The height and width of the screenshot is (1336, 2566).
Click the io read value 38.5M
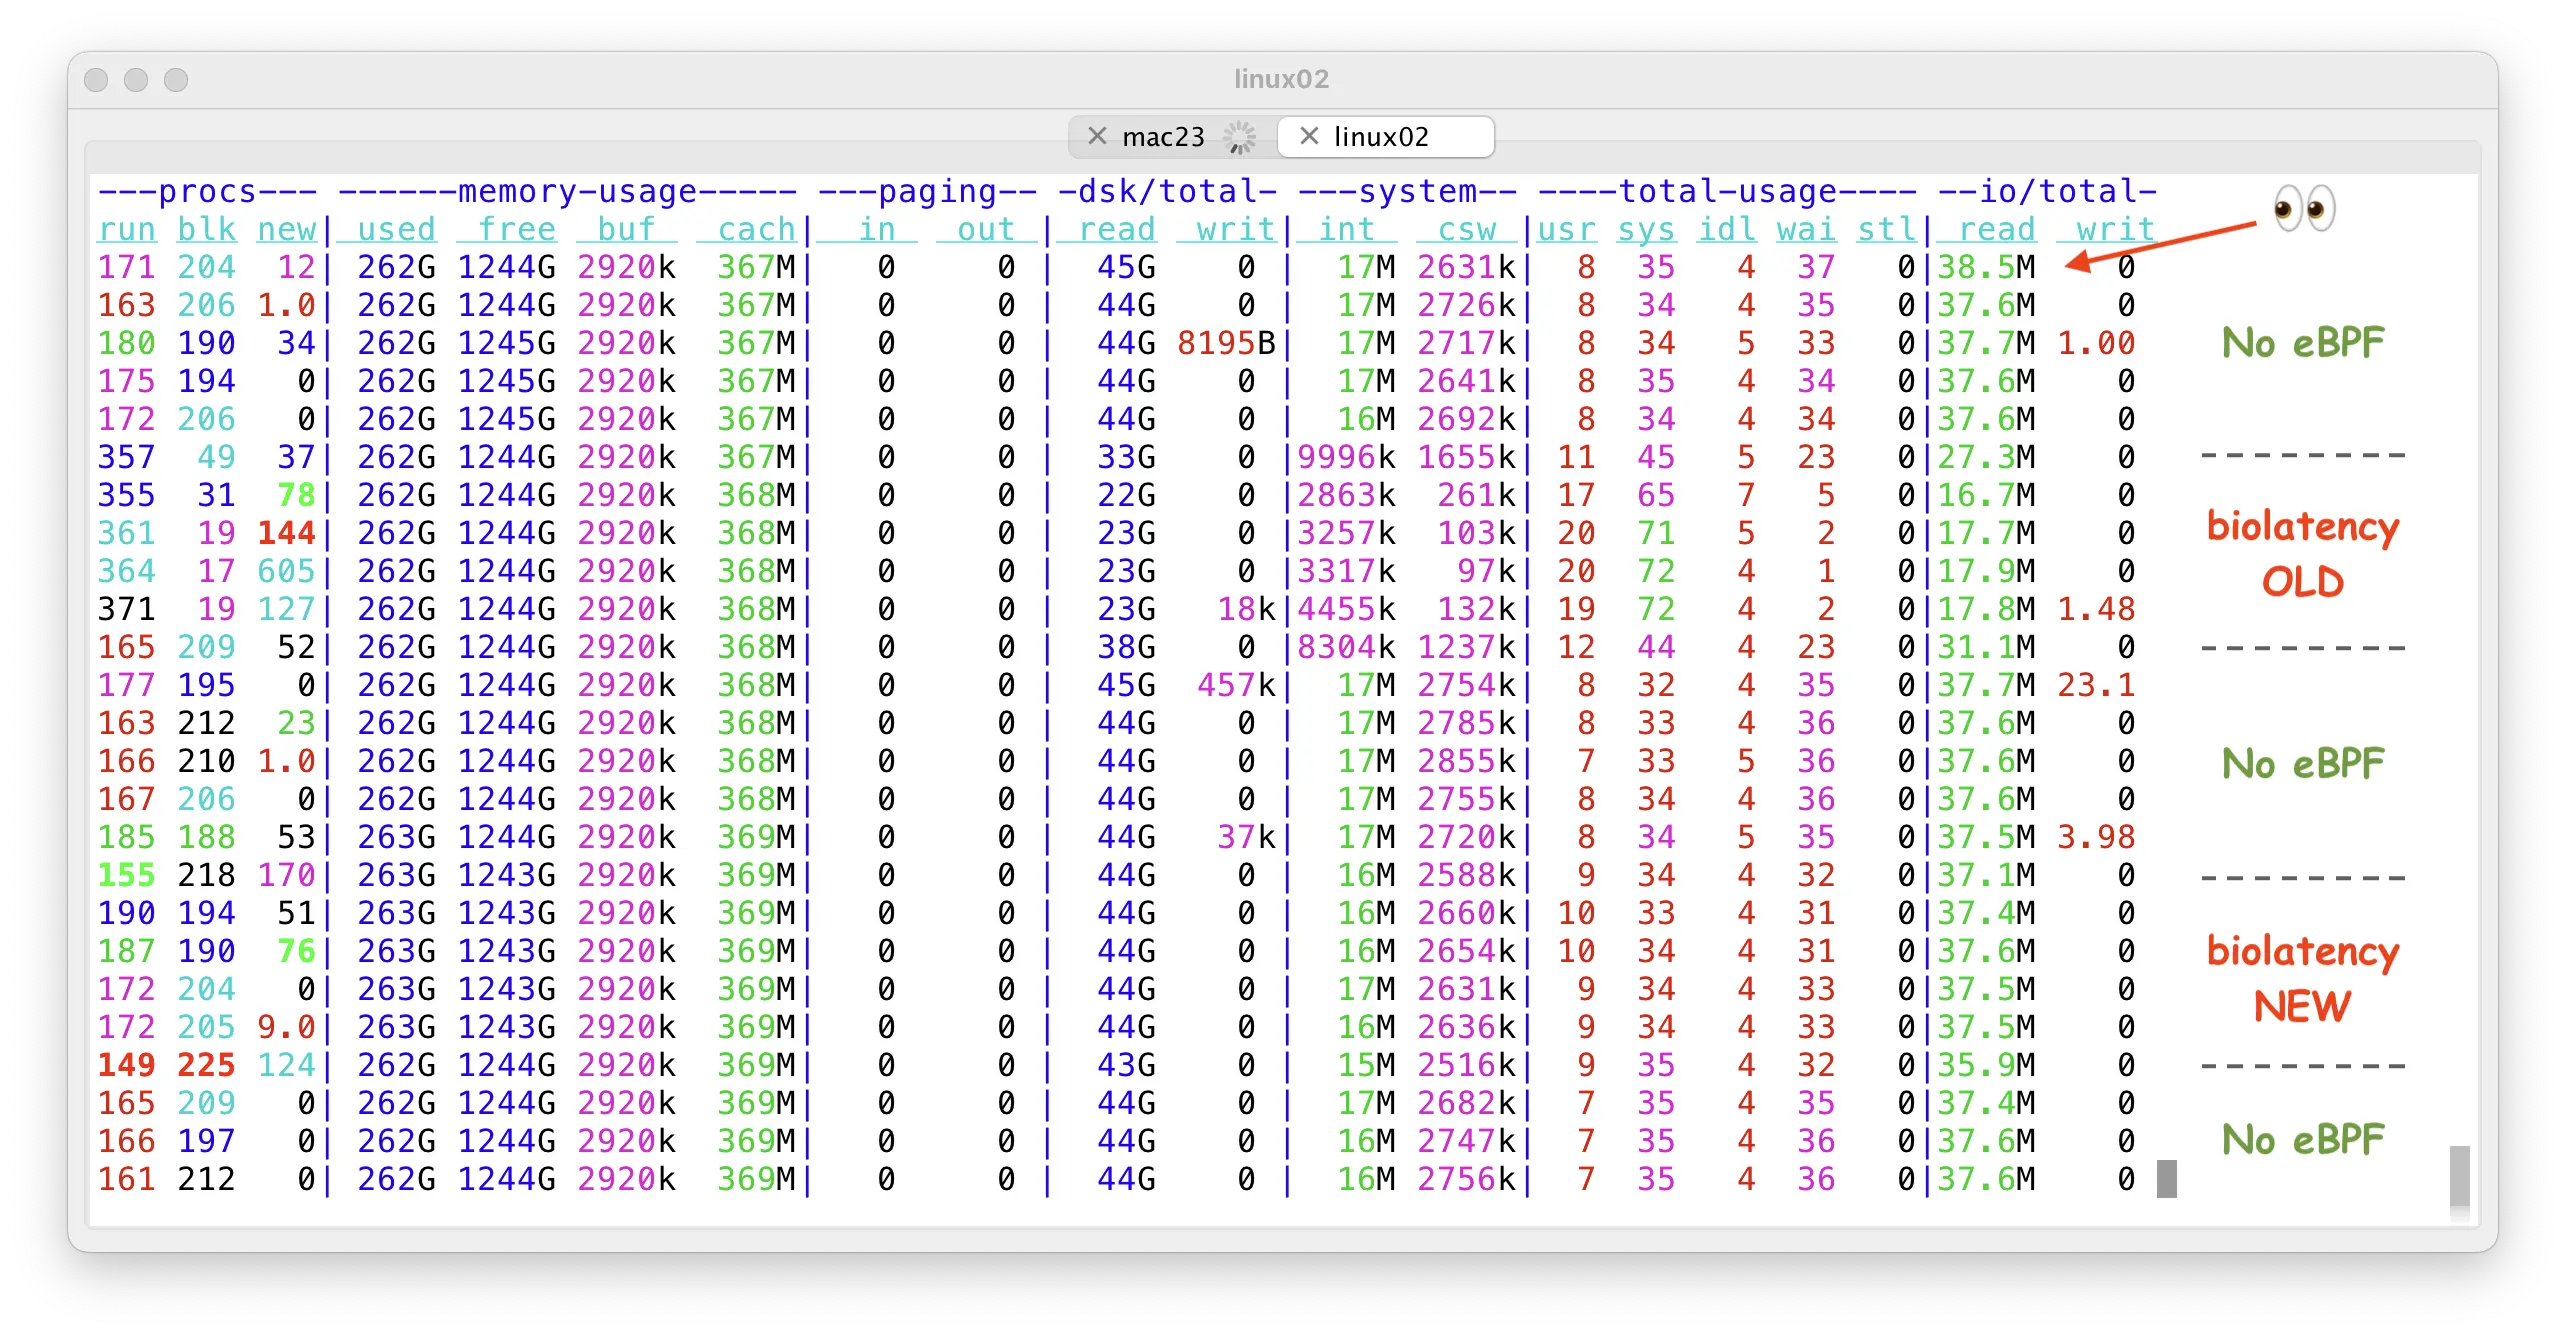[x=1987, y=267]
